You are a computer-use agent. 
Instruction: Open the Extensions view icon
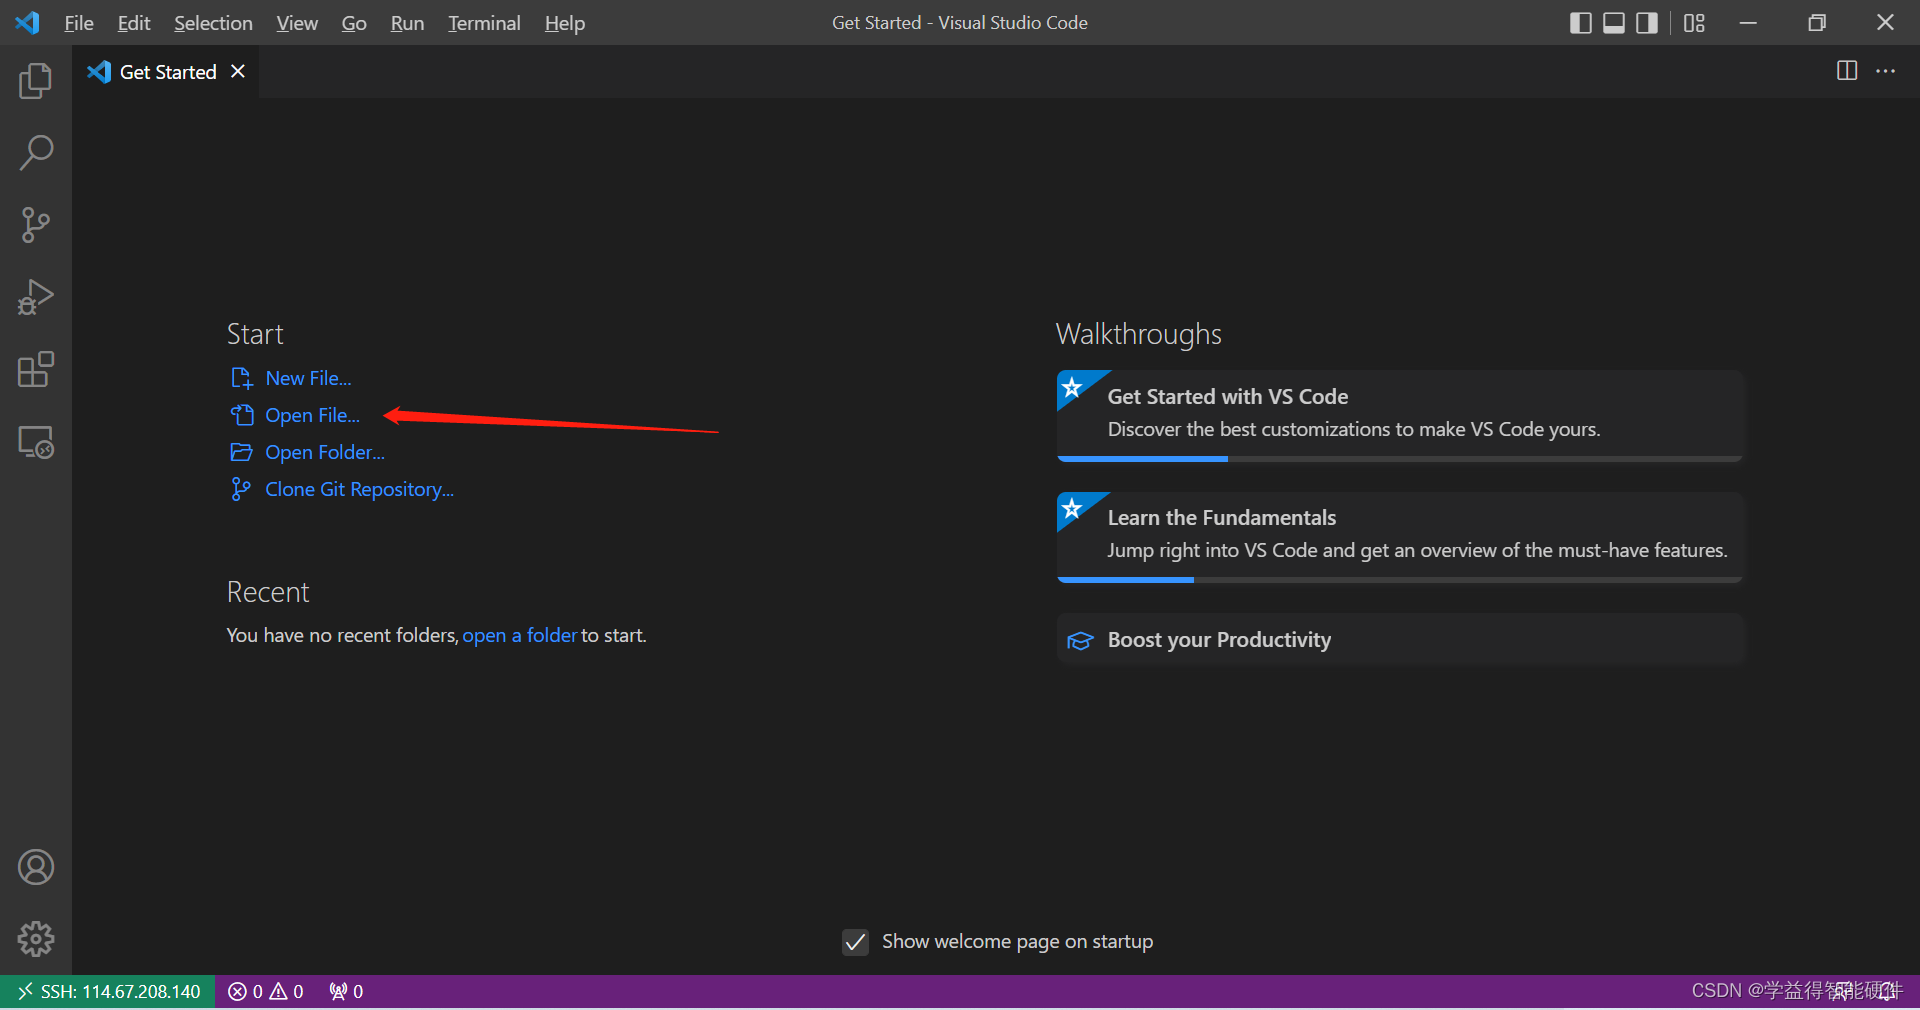(36, 369)
